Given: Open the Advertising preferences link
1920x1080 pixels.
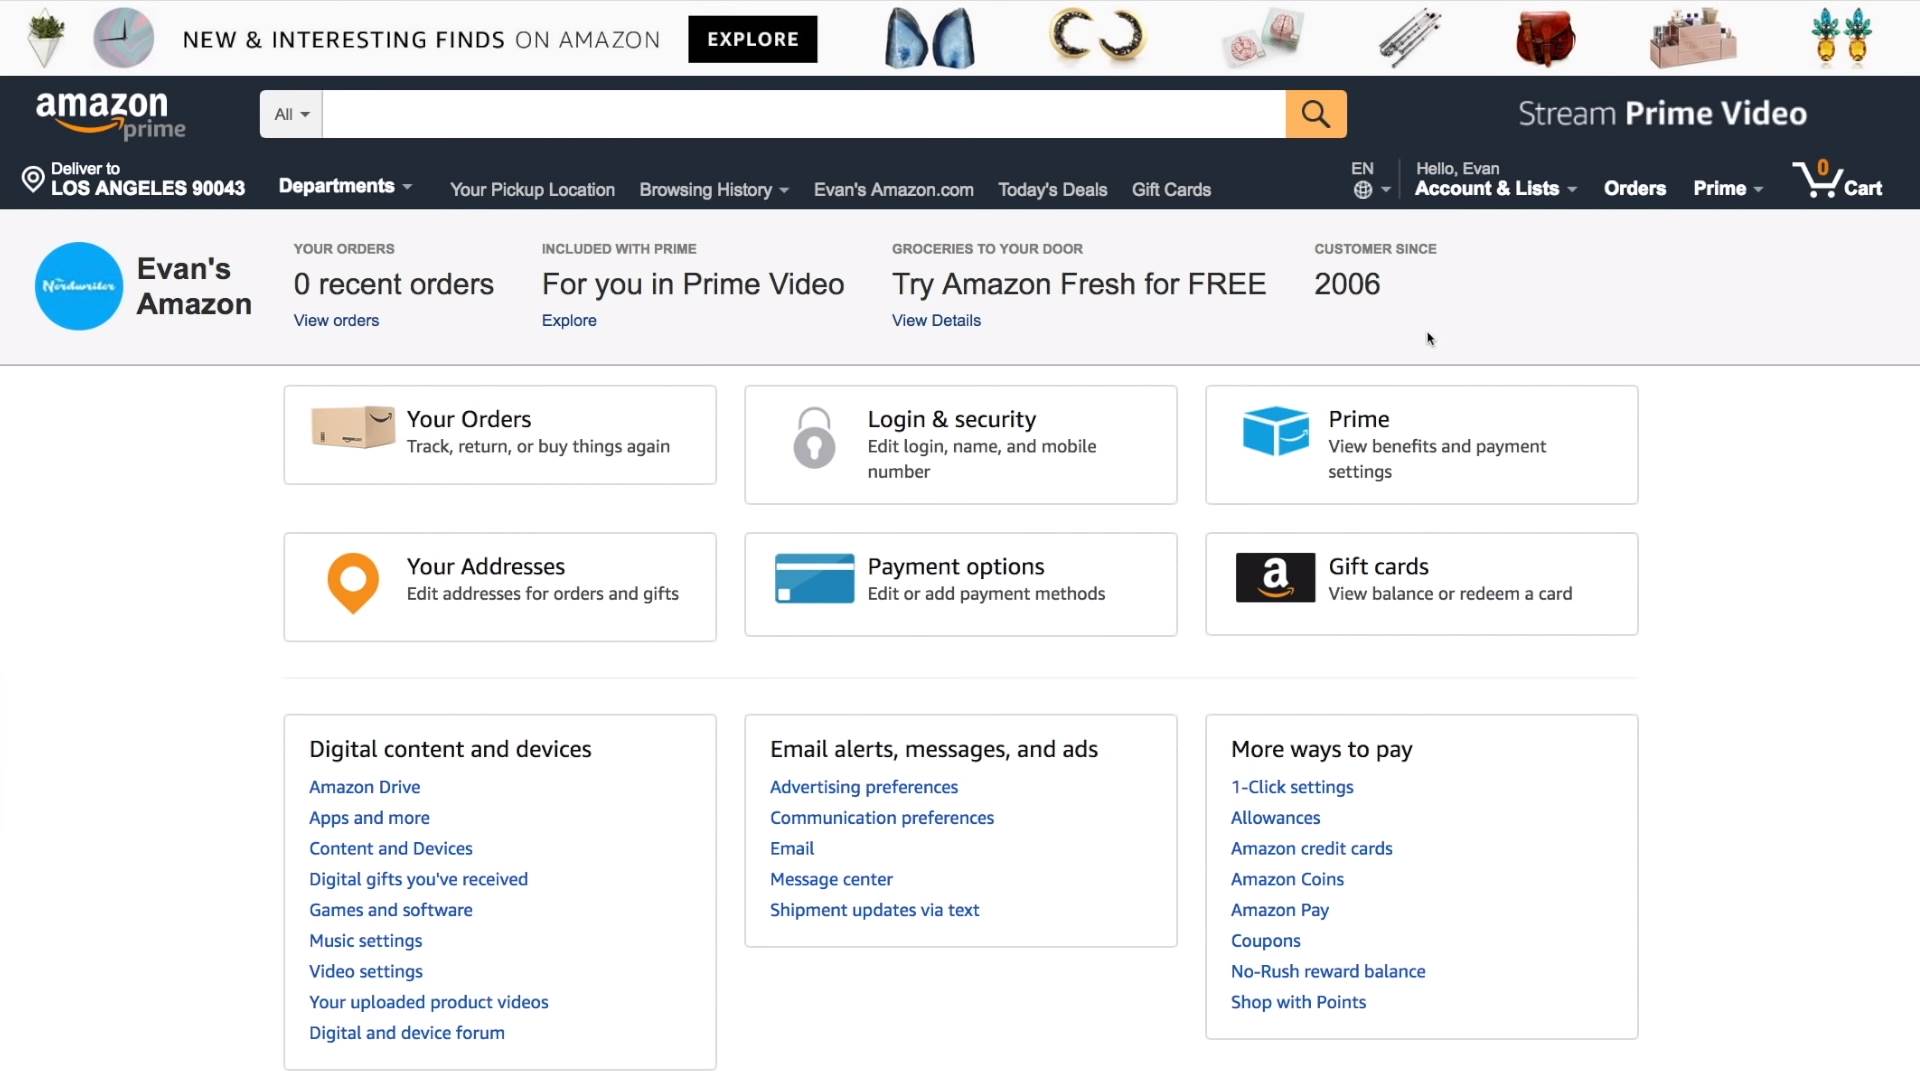Looking at the screenshot, I should pos(863,787).
